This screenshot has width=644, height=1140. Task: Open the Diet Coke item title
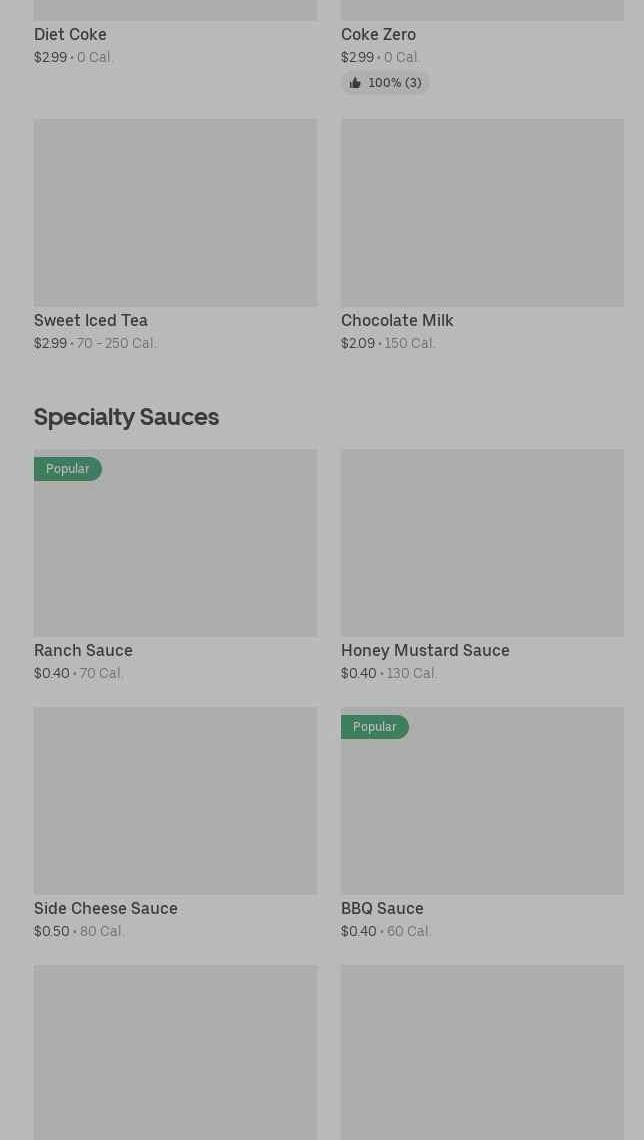point(70,35)
